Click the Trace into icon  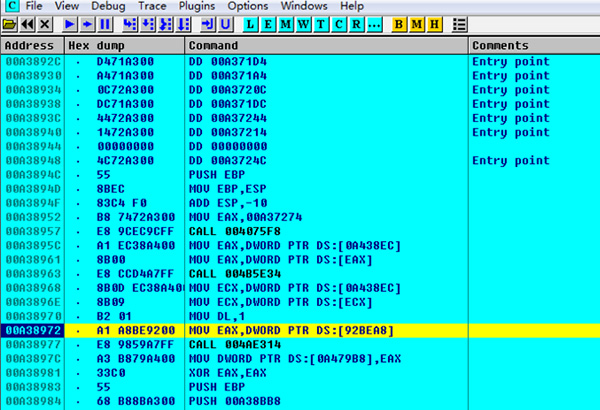[x=166, y=25]
